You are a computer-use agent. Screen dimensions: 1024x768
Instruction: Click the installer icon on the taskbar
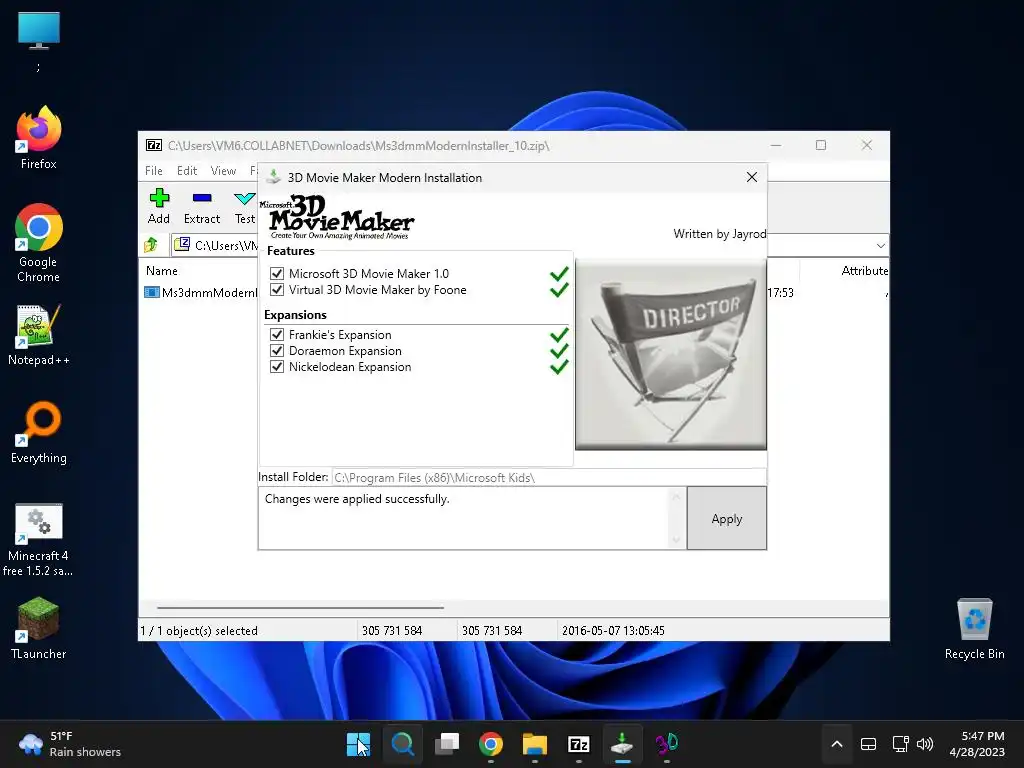[x=622, y=744]
